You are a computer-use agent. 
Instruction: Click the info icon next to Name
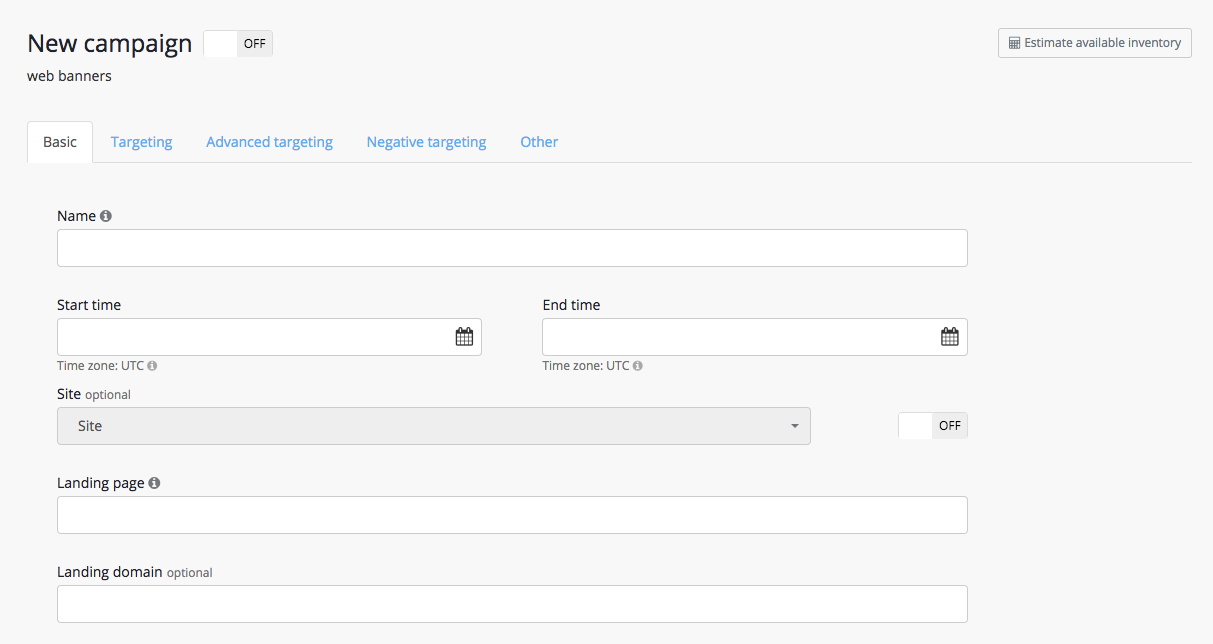click(x=106, y=216)
